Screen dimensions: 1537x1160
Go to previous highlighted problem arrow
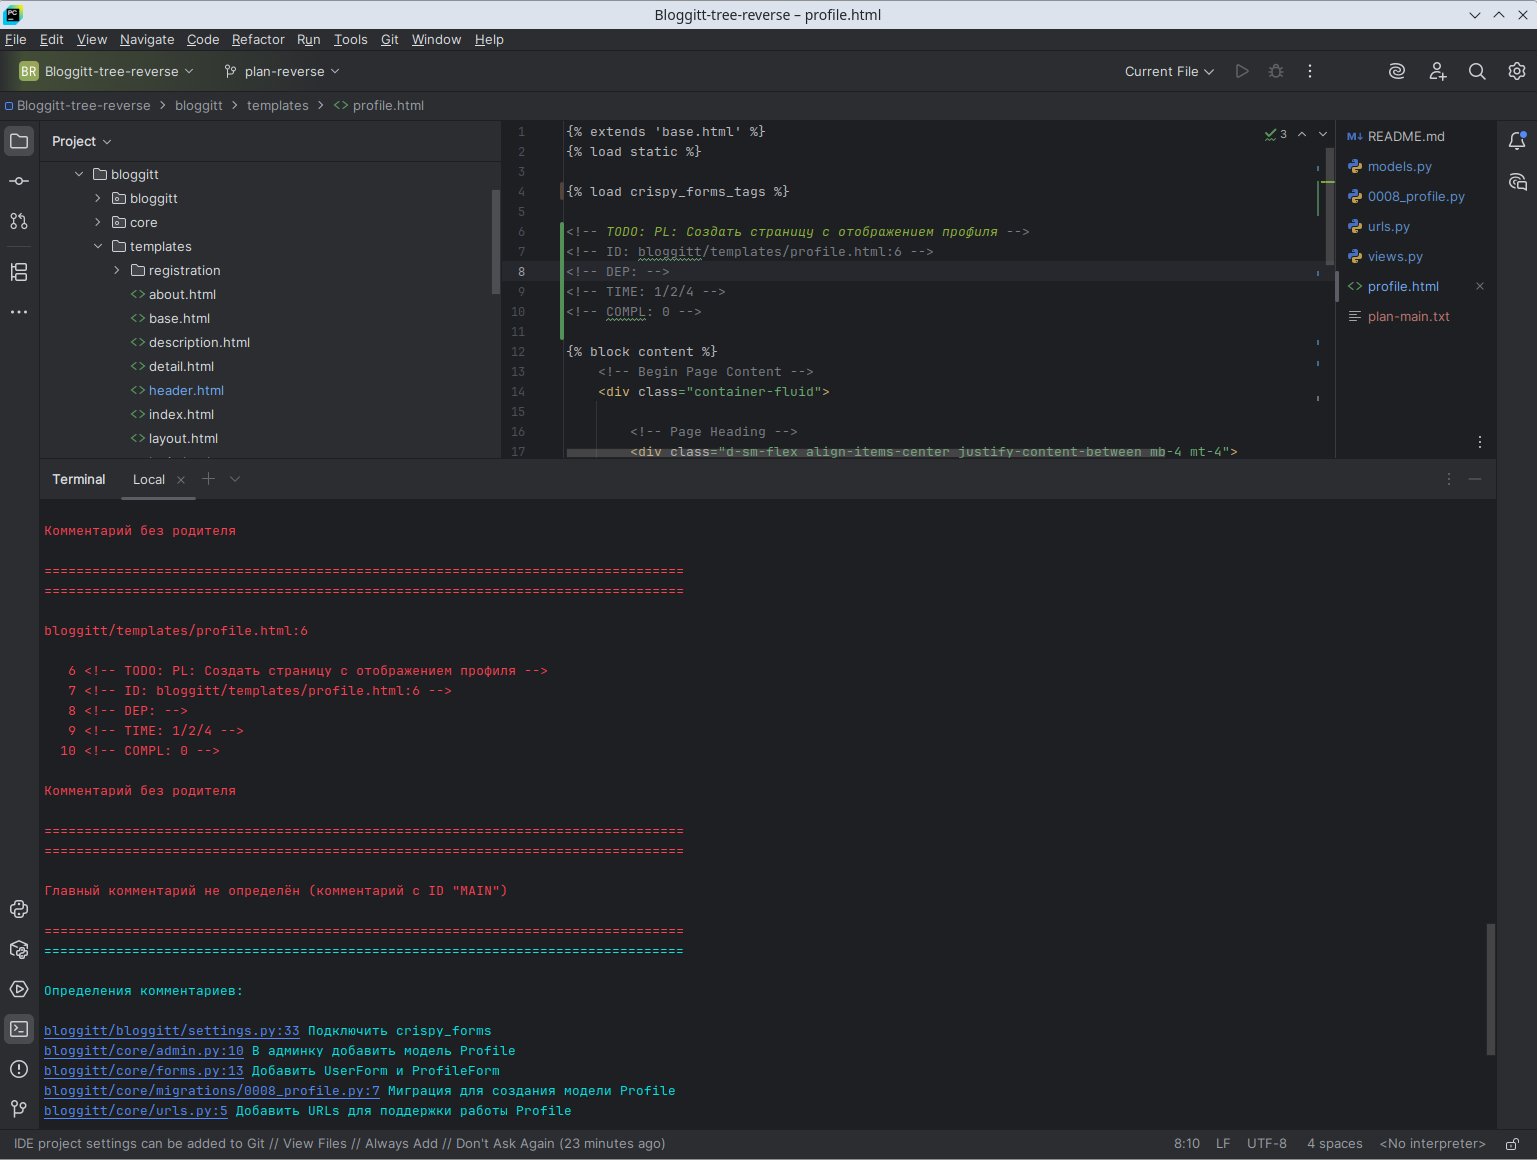1302,134
